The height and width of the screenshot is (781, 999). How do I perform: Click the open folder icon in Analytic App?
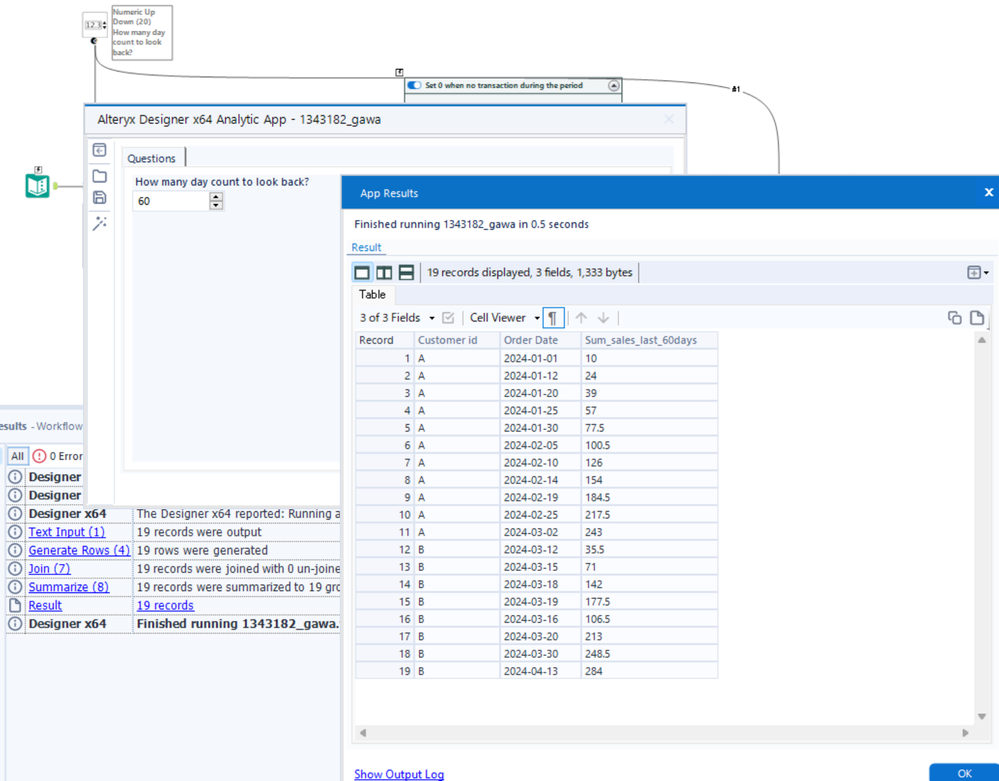tap(99, 176)
